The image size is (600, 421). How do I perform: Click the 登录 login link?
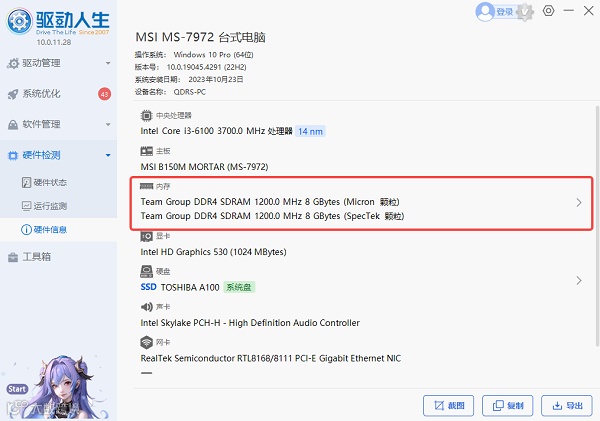pyautogui.click(x=504, y=12)
